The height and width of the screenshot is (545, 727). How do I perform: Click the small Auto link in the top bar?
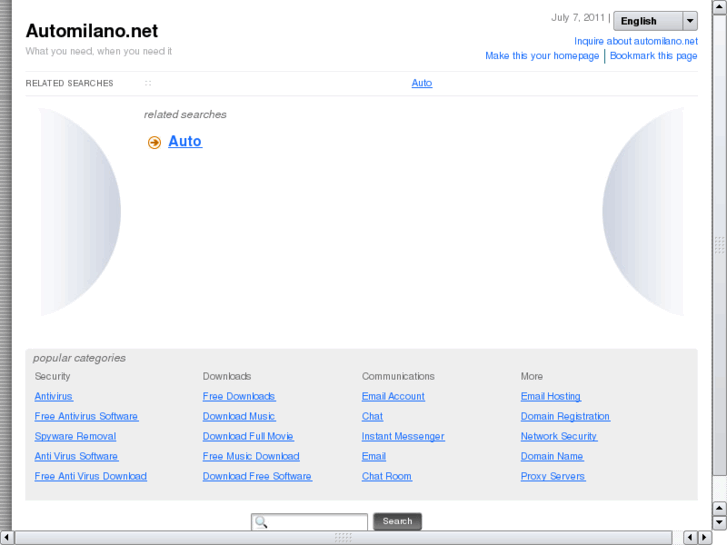[421, 83]
